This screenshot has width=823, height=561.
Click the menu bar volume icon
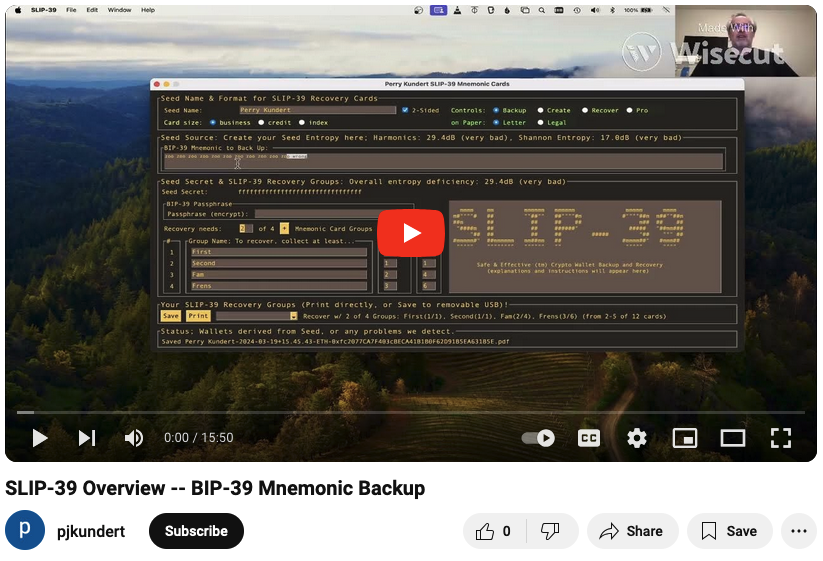pos(595,10)
